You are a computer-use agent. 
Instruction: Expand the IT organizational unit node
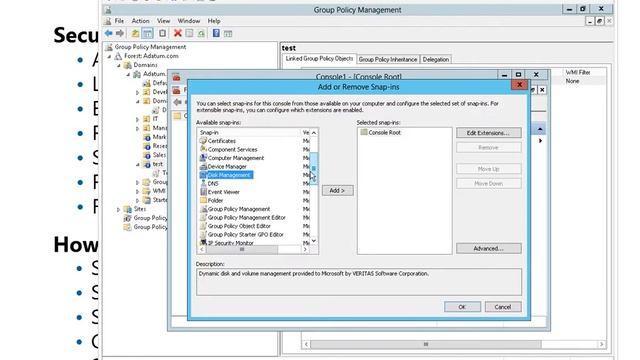pos(138,119)
